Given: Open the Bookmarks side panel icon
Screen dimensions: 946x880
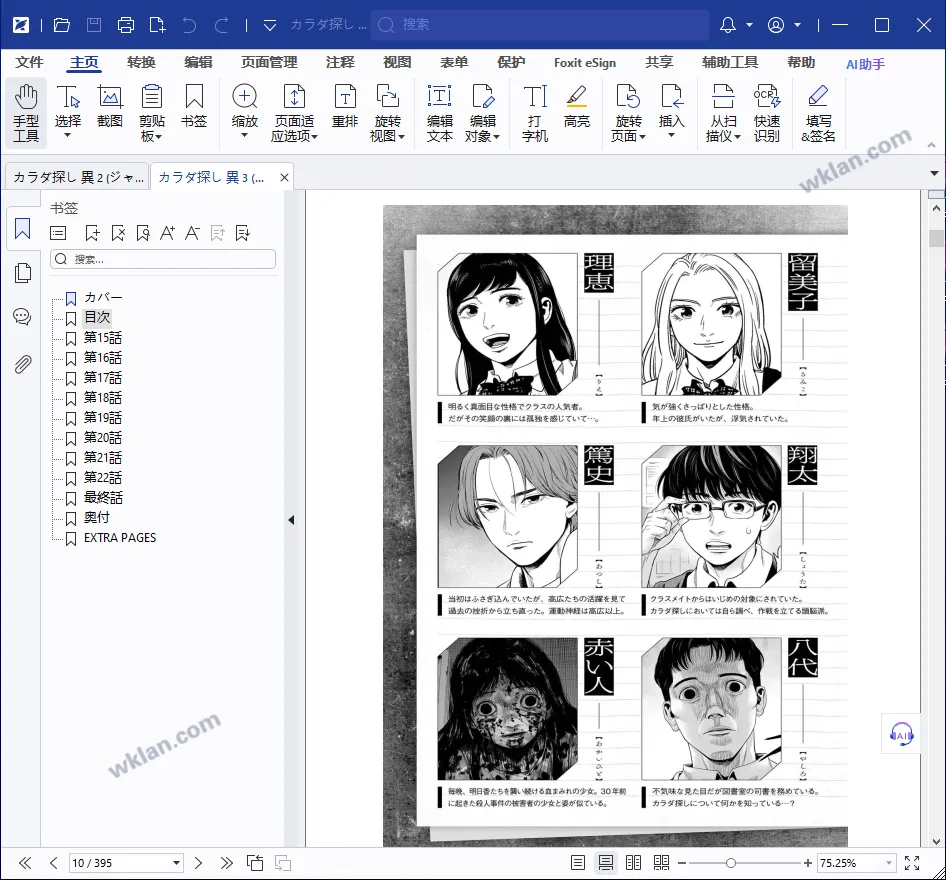Looking at the screenshot, I should point(22,229).
